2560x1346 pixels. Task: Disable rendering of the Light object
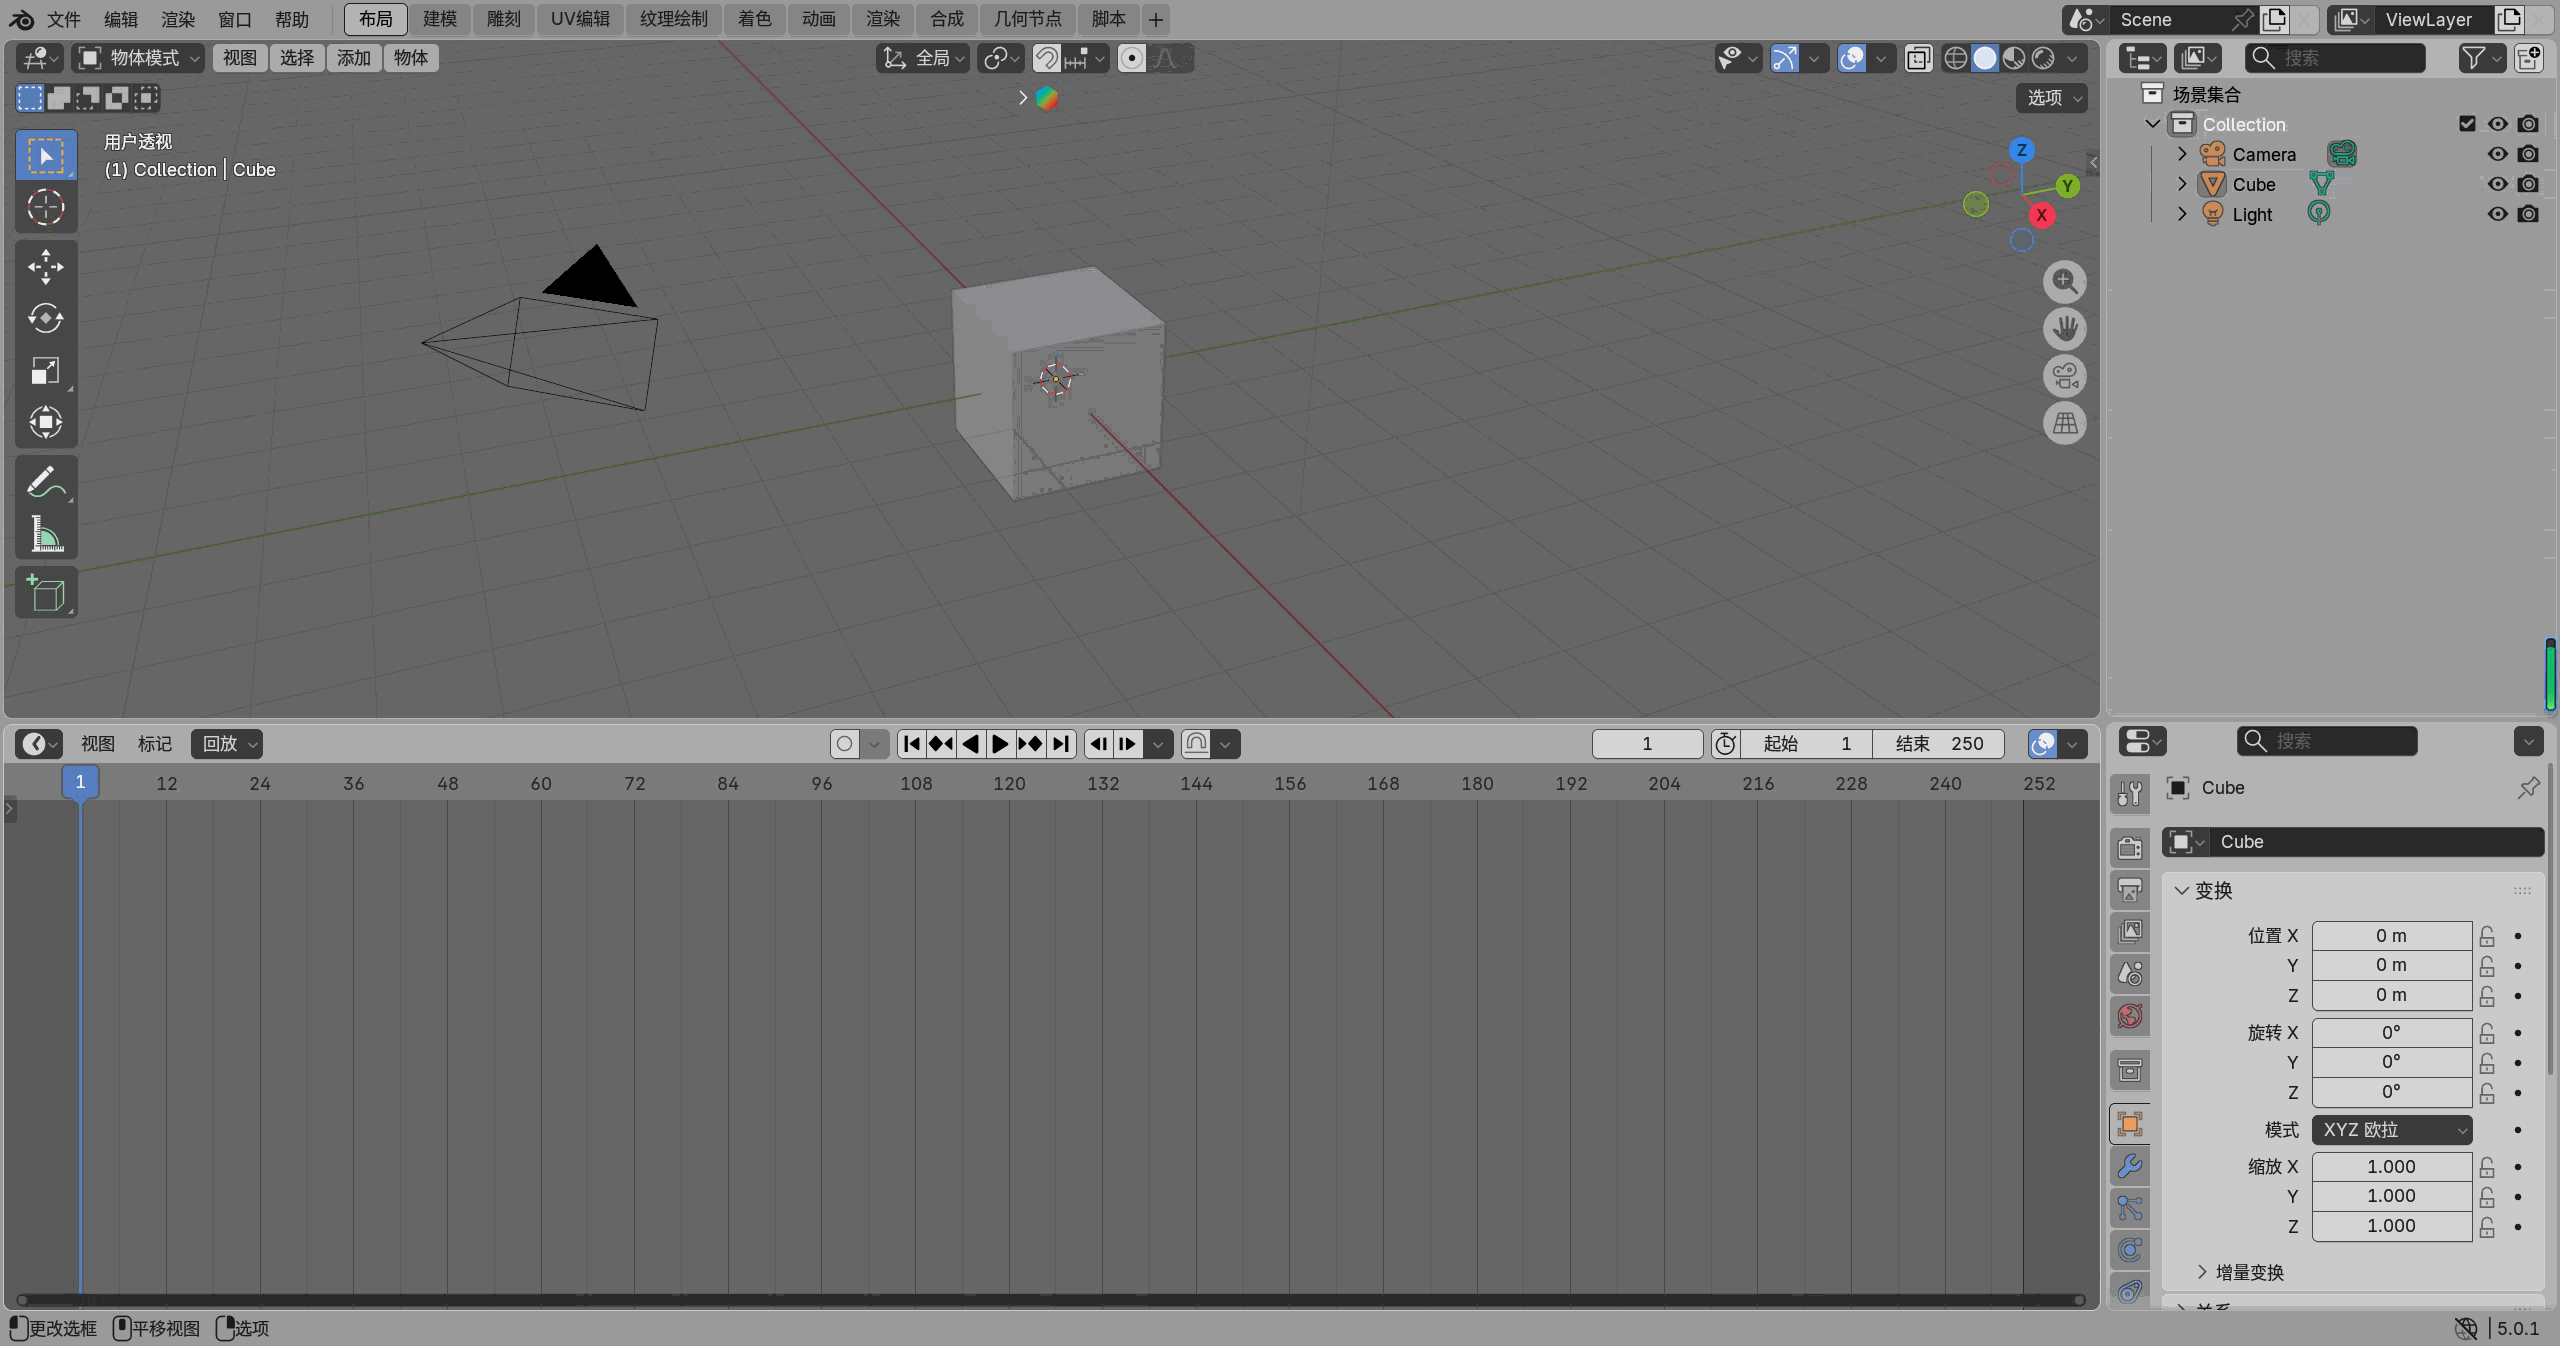click(2528, 214)
